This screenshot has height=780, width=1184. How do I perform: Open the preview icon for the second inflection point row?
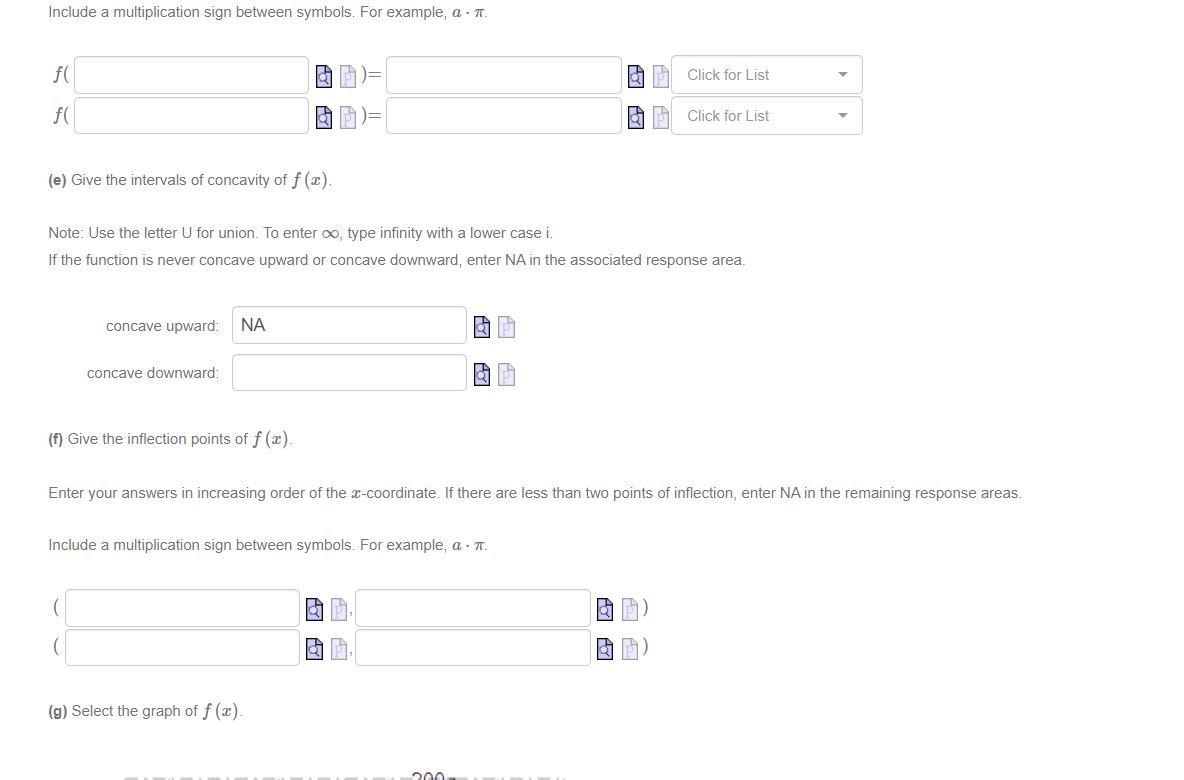click(x=315, y=646)
